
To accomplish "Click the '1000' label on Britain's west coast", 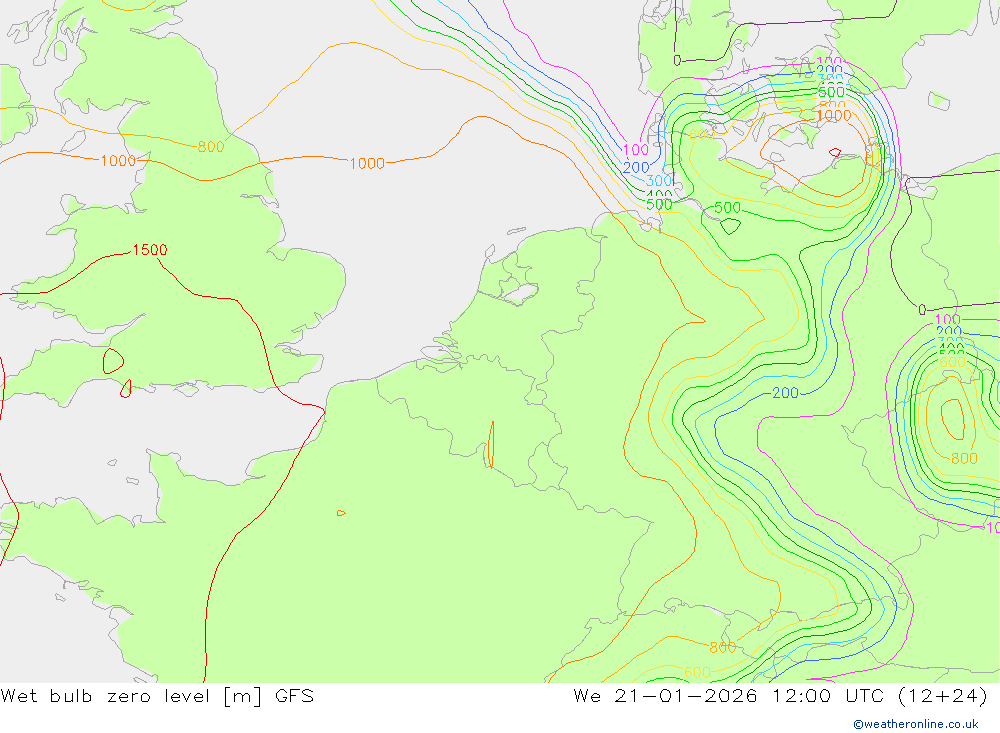I will [x=119, y=161].
